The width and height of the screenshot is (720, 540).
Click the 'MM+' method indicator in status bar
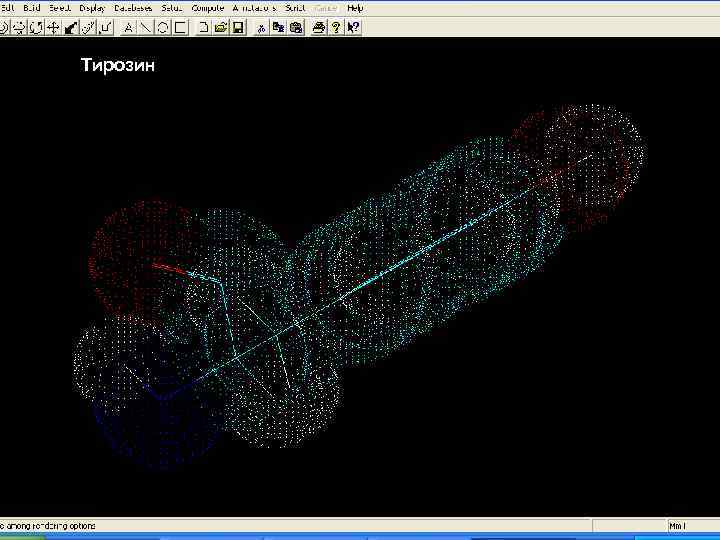(677, 526)
